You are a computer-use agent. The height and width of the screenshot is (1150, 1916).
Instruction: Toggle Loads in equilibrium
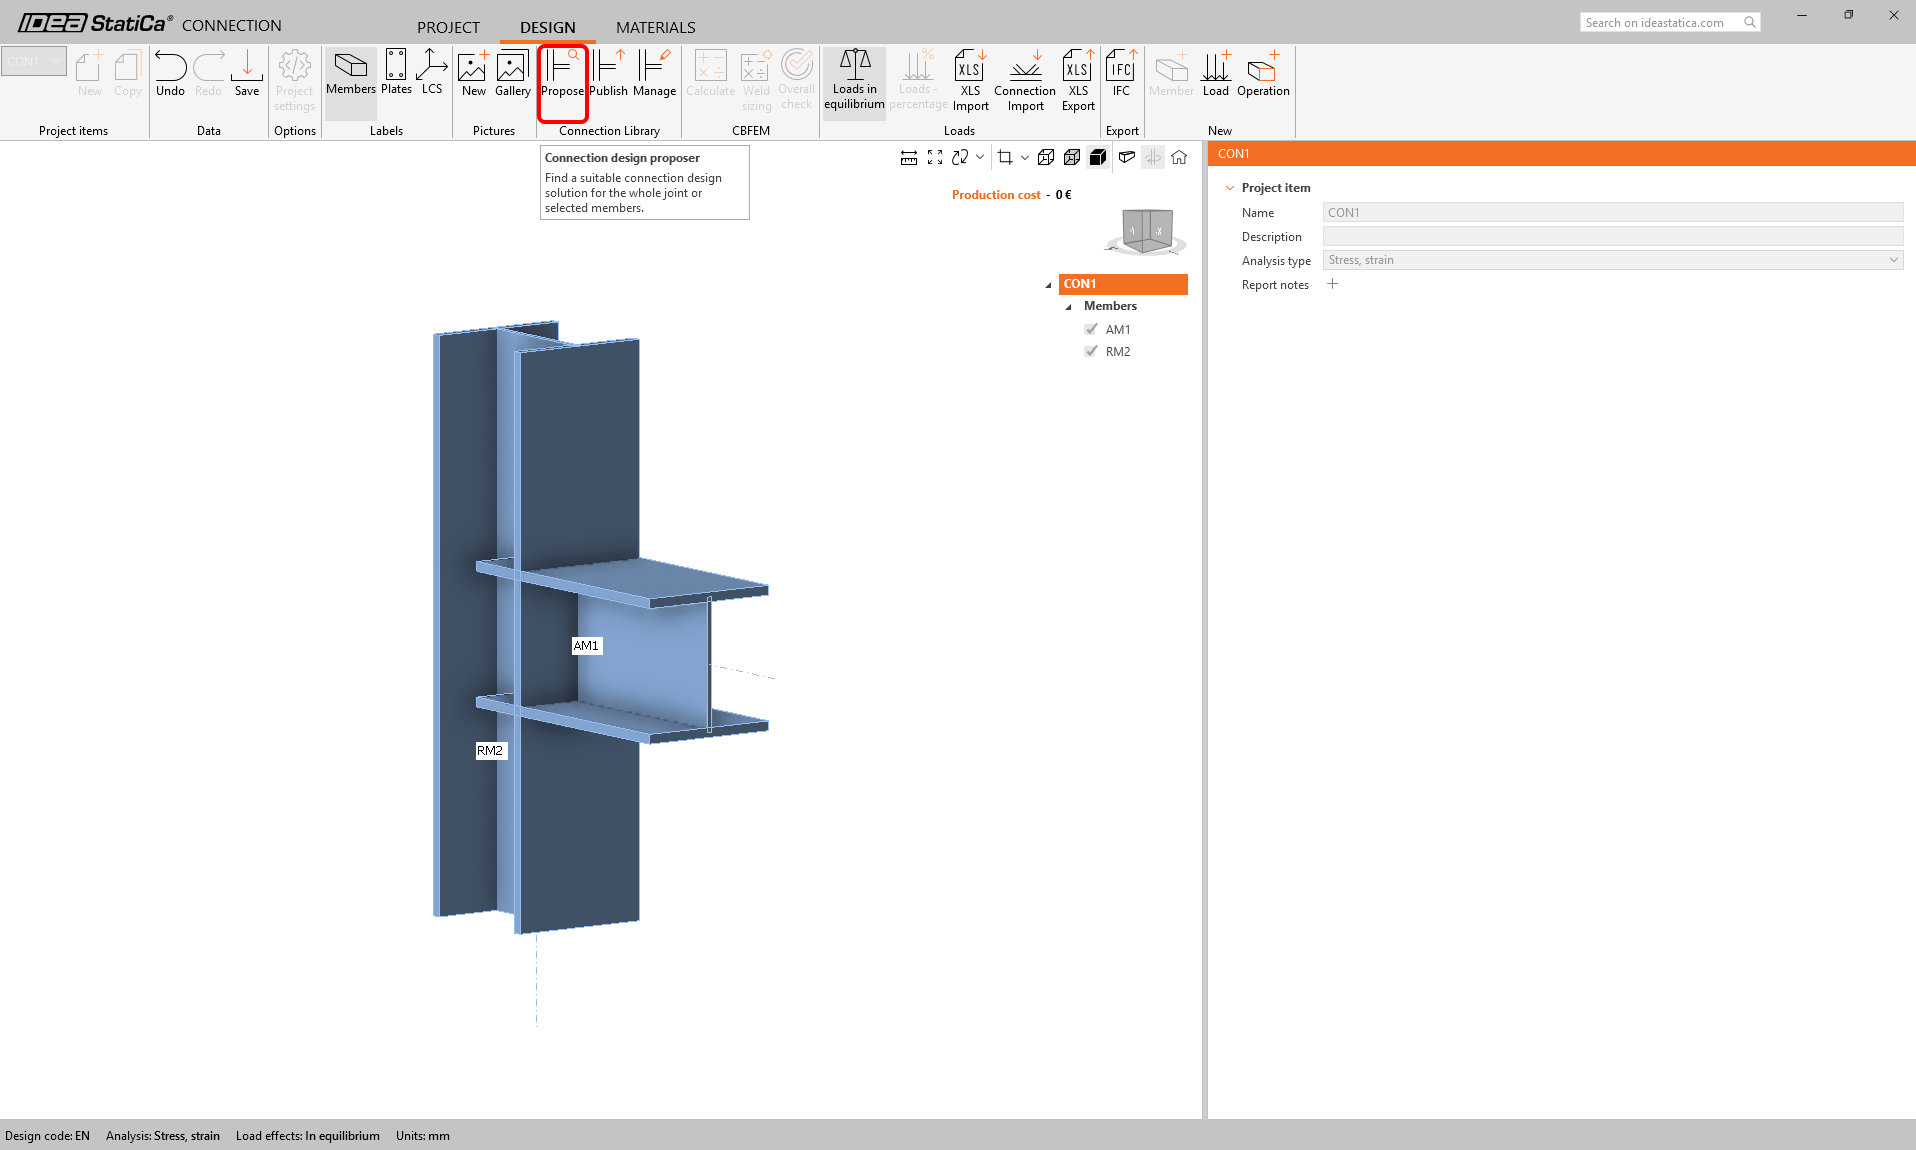pyautogui.click(x=854, y=80)
